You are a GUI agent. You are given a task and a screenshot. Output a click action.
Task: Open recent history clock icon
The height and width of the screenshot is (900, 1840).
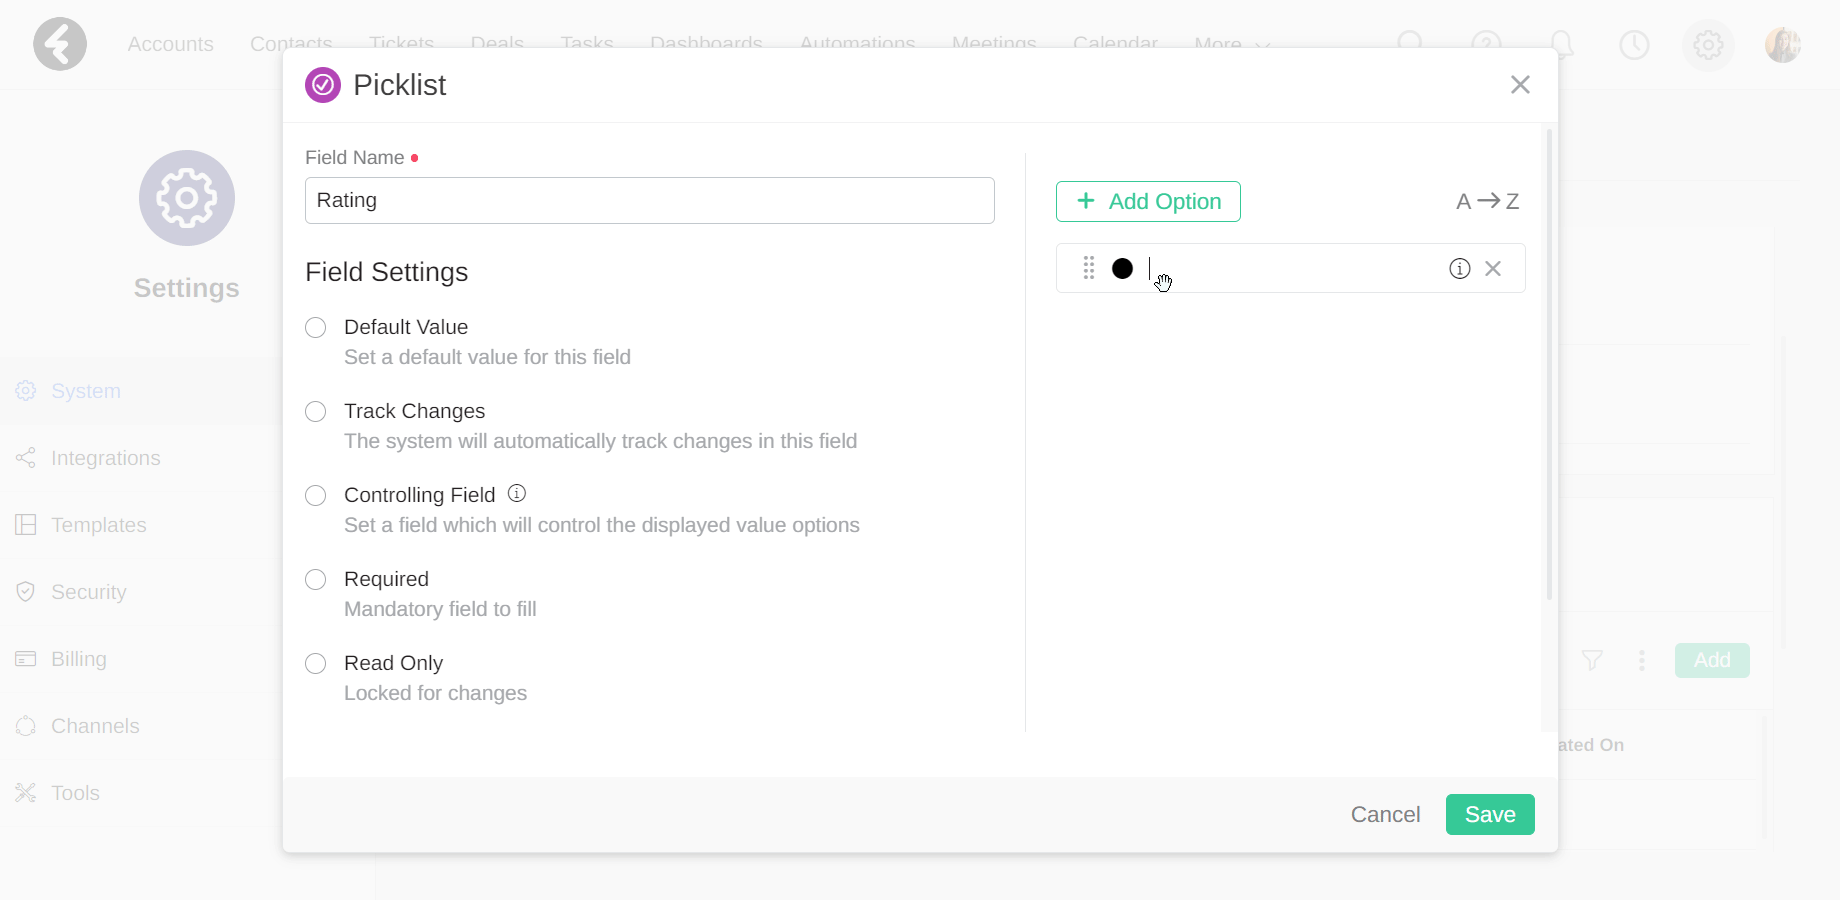pos(1634,44)
